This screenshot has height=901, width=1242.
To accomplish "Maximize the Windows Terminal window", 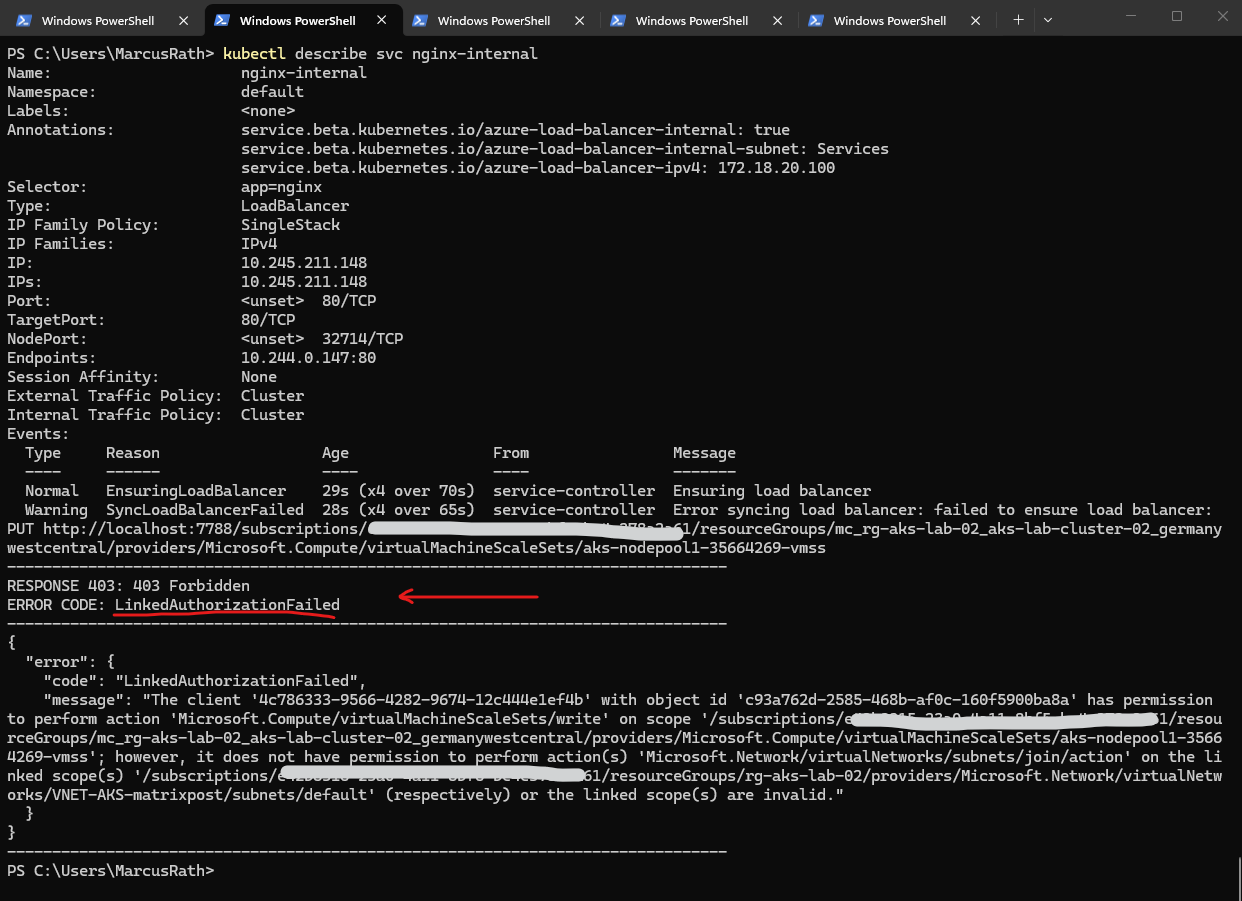I will point(1176,16).
